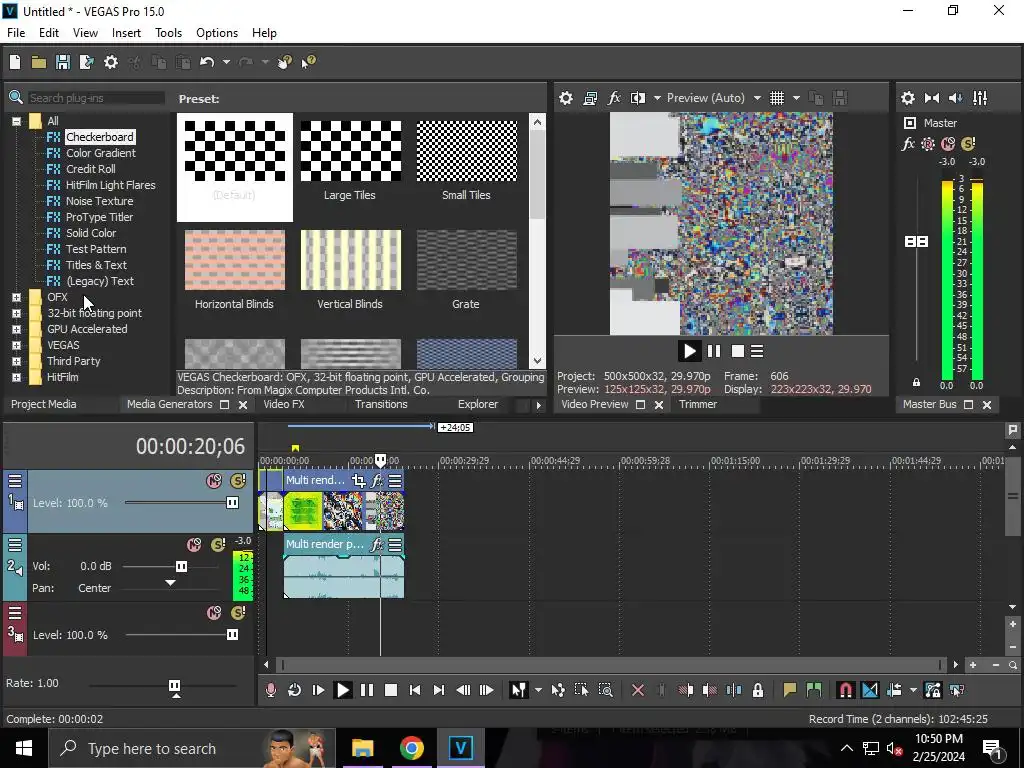
Task: Click in the Search plug-ins field
Action: point(96,98)
